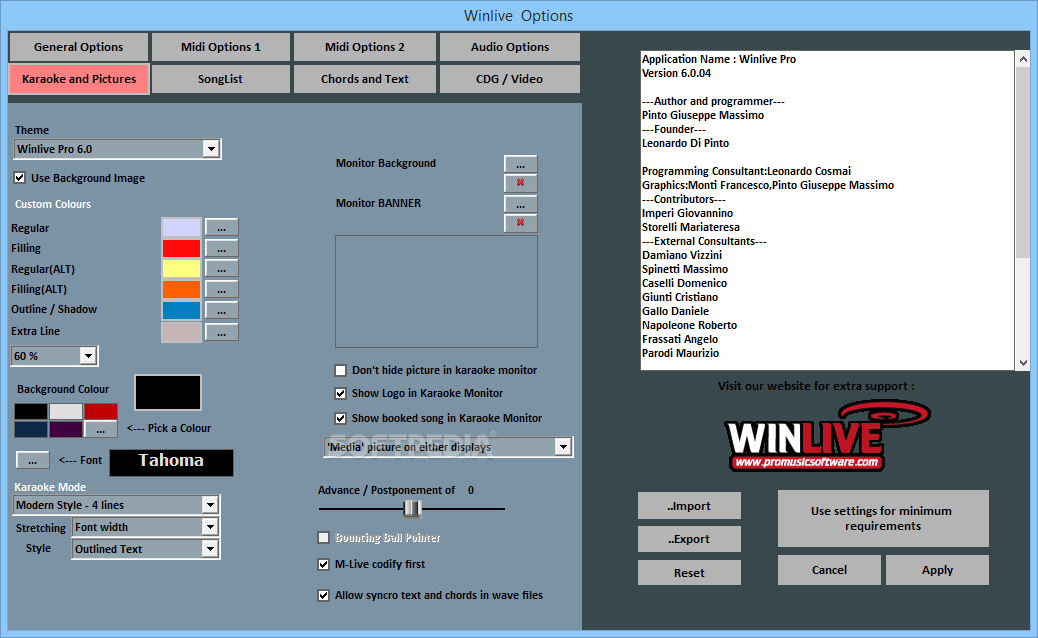Pick the dark navy background colour preset

point(31,430)
